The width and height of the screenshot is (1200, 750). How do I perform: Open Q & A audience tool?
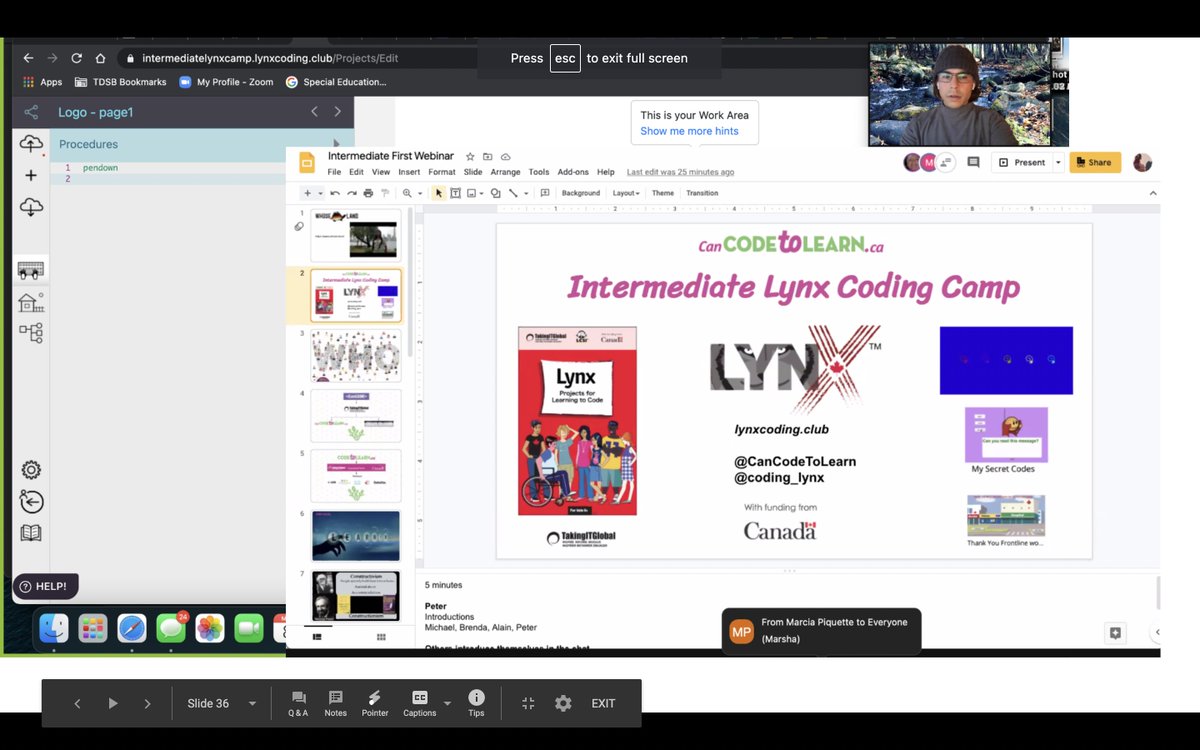(x=298, y=703)
